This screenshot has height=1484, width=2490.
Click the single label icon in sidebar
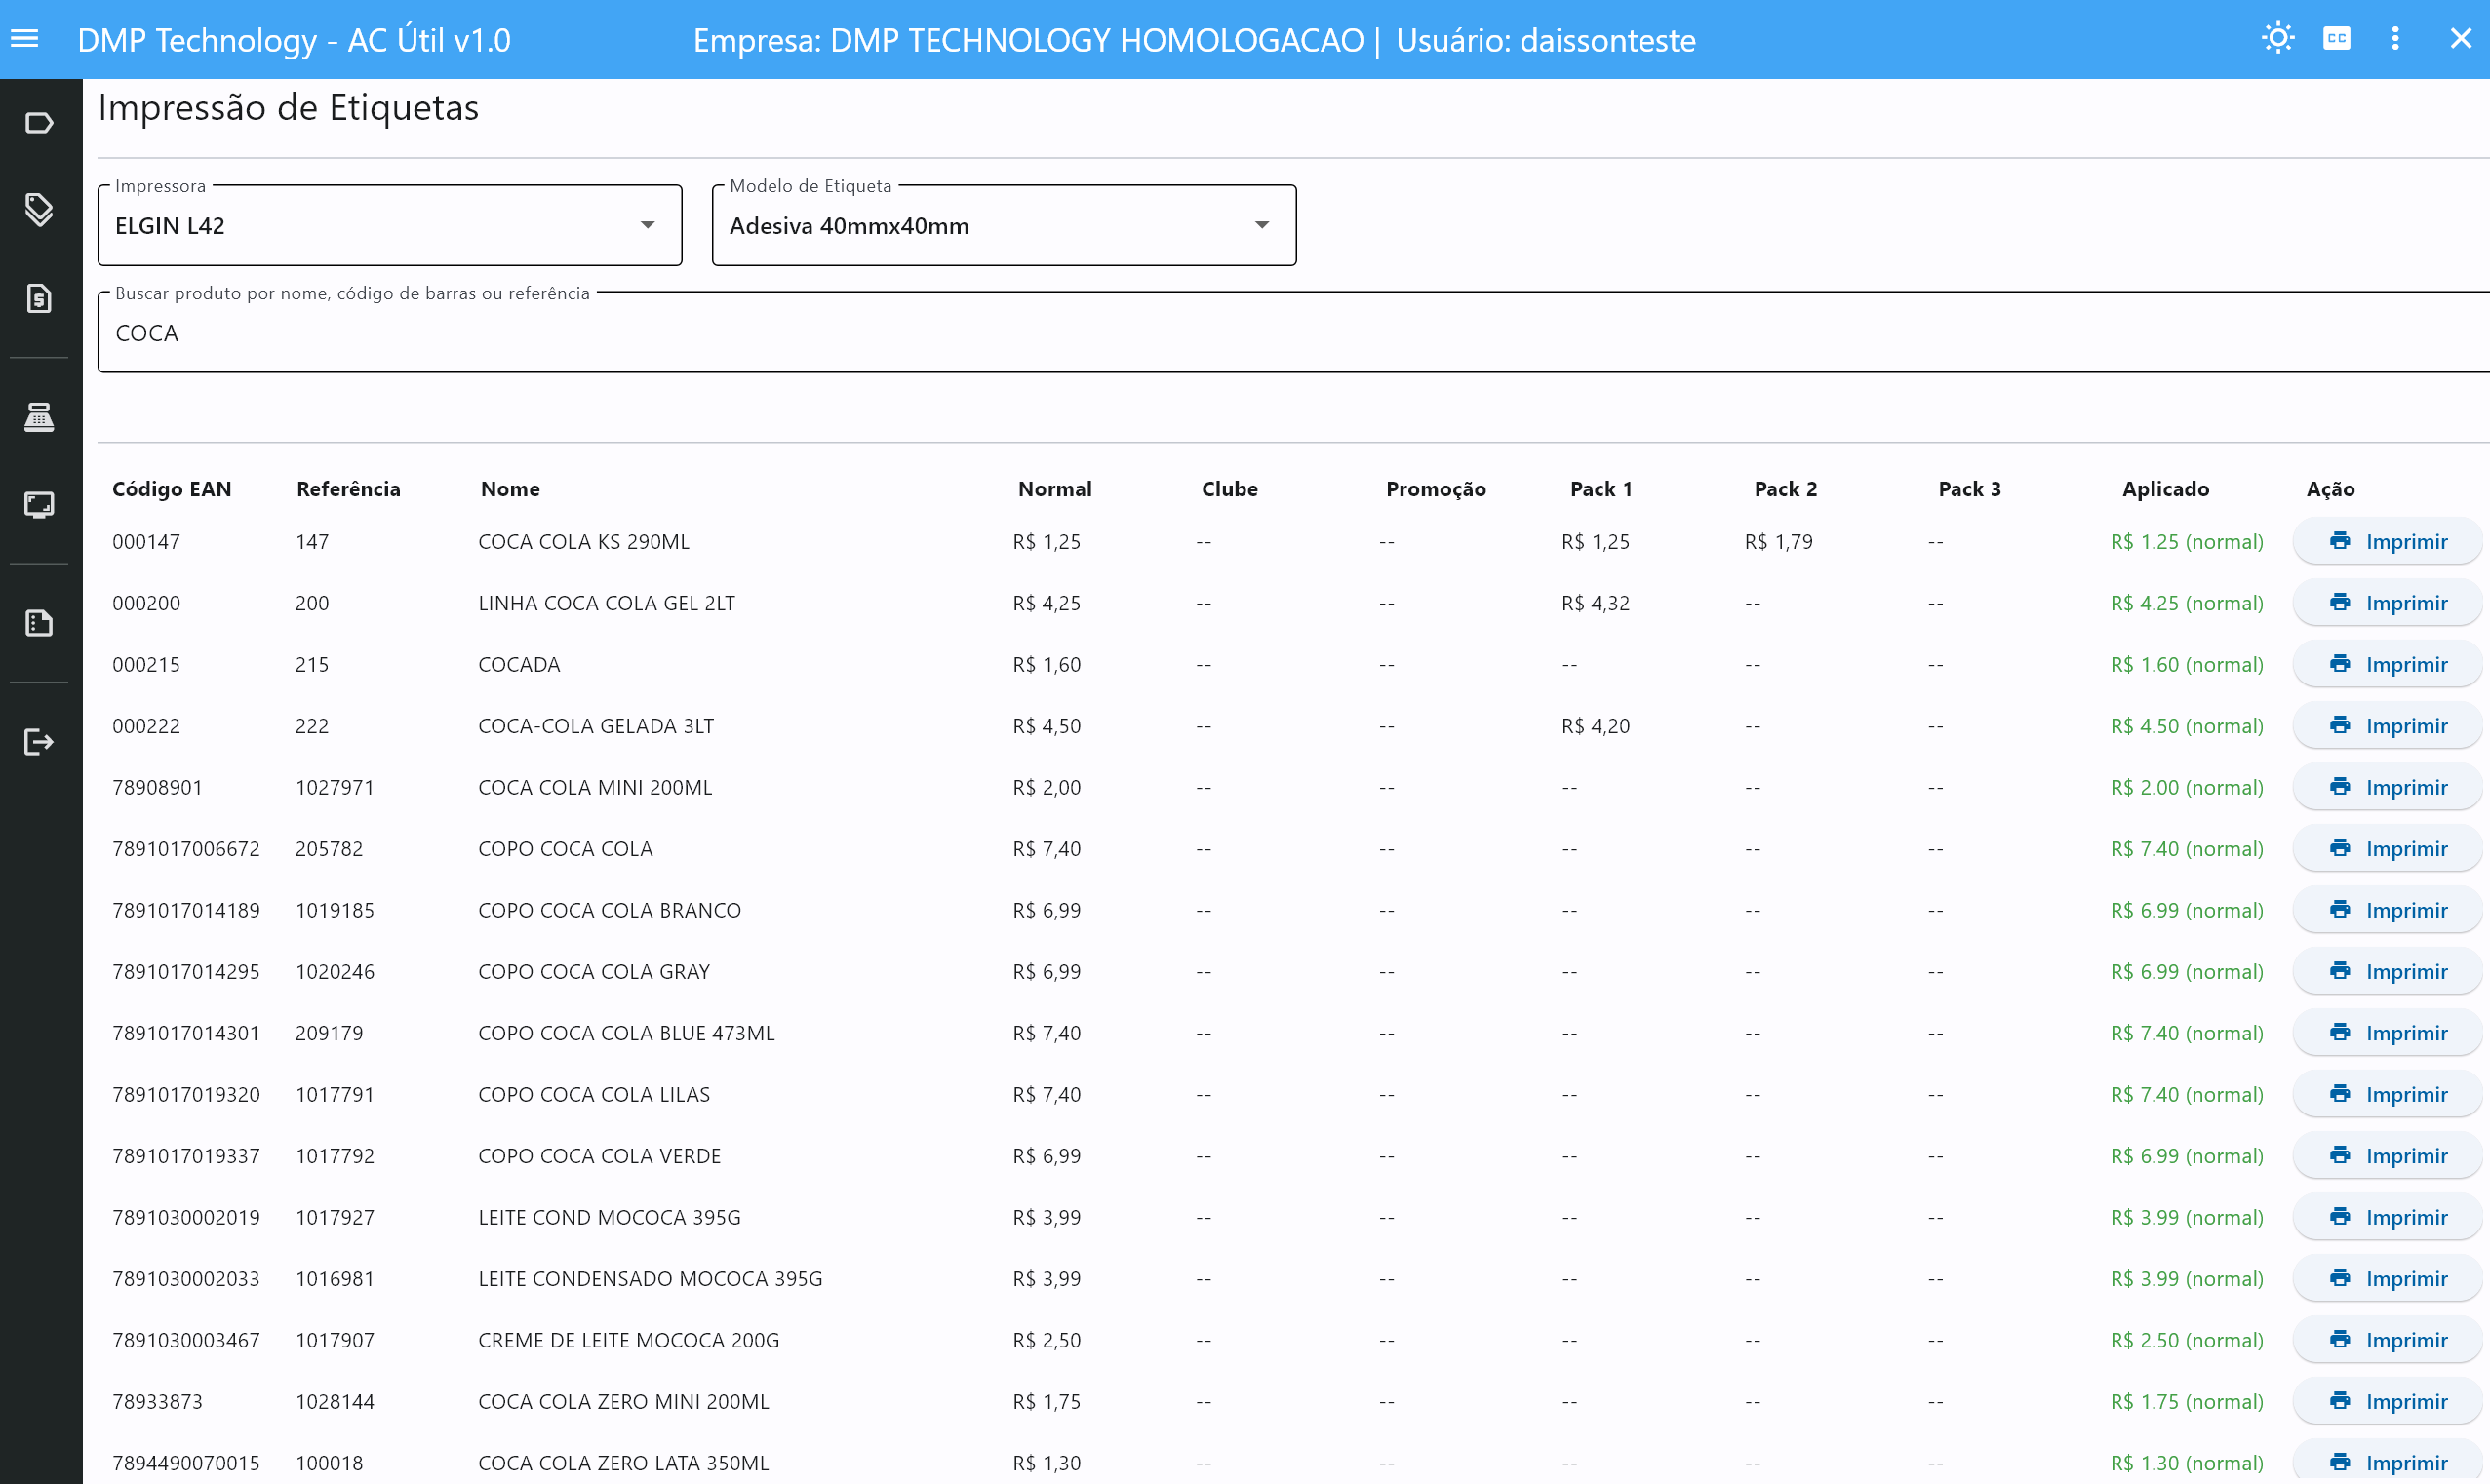click(x=39, y=123)
